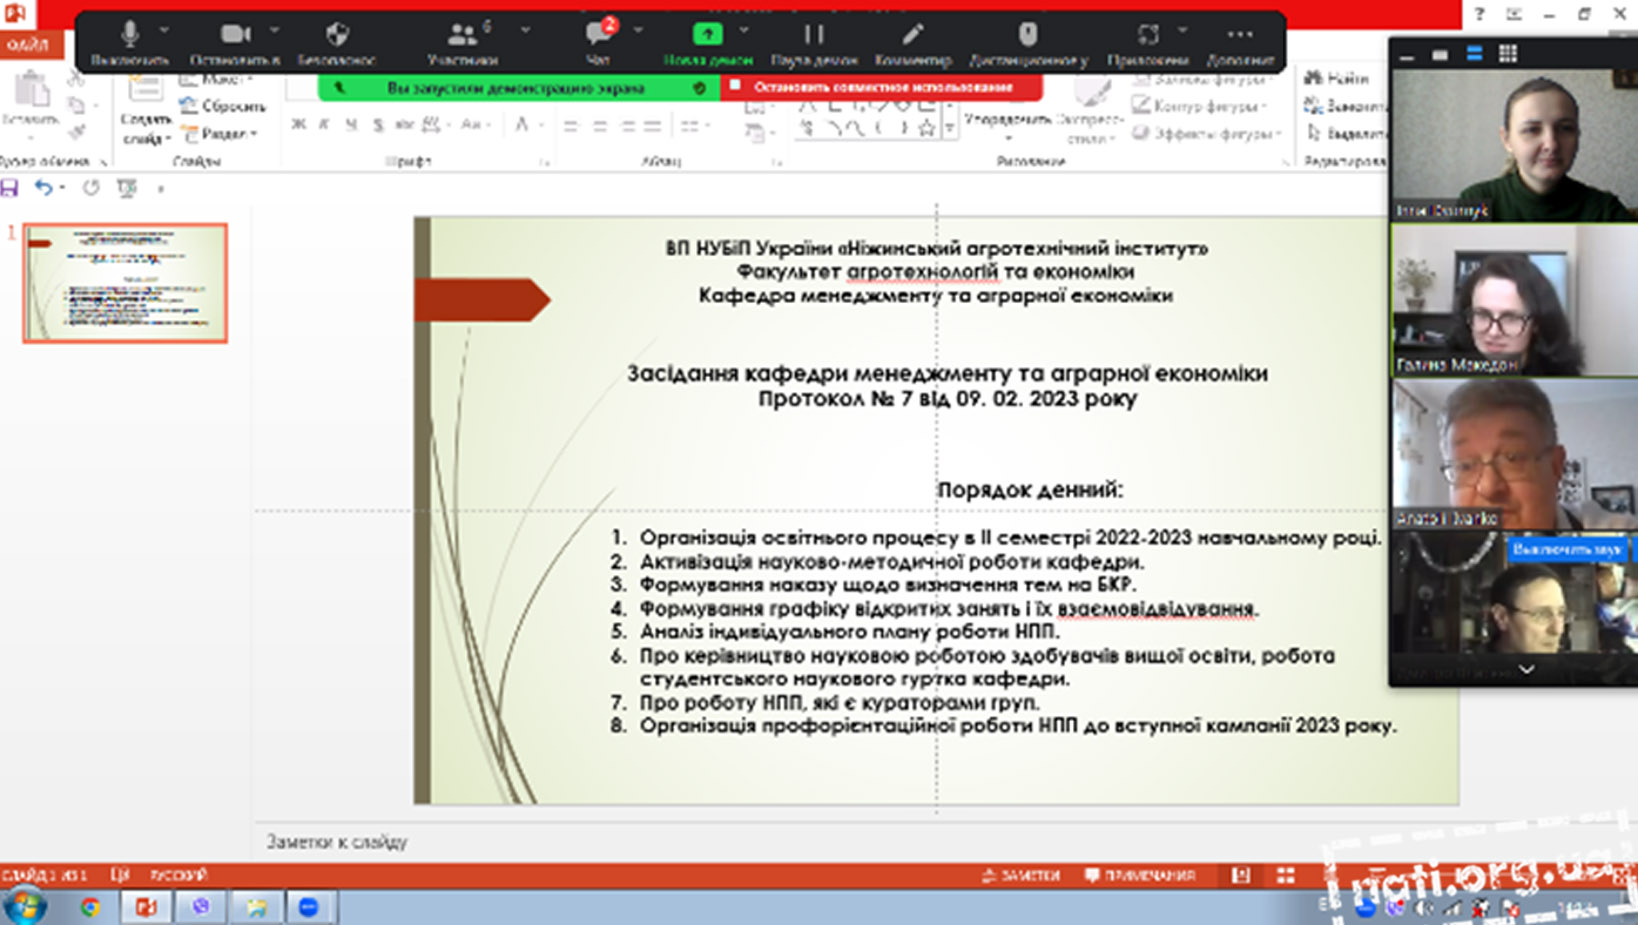Center text in paragraph group
The width and height of the screenshot is (1638, 925).
click(599, 126)
